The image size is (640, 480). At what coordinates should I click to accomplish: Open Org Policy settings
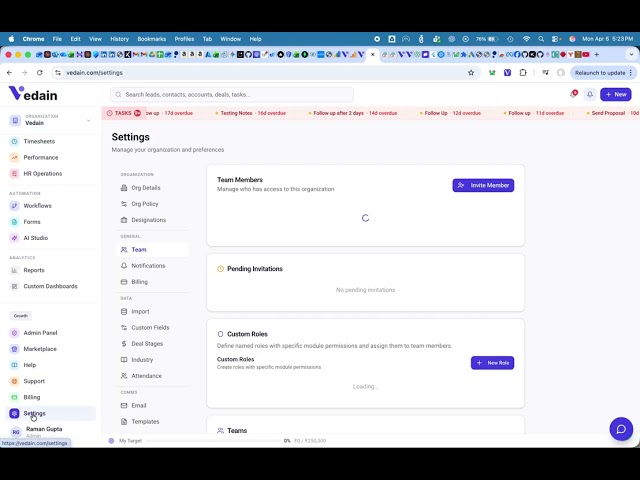tap(144, 204)
